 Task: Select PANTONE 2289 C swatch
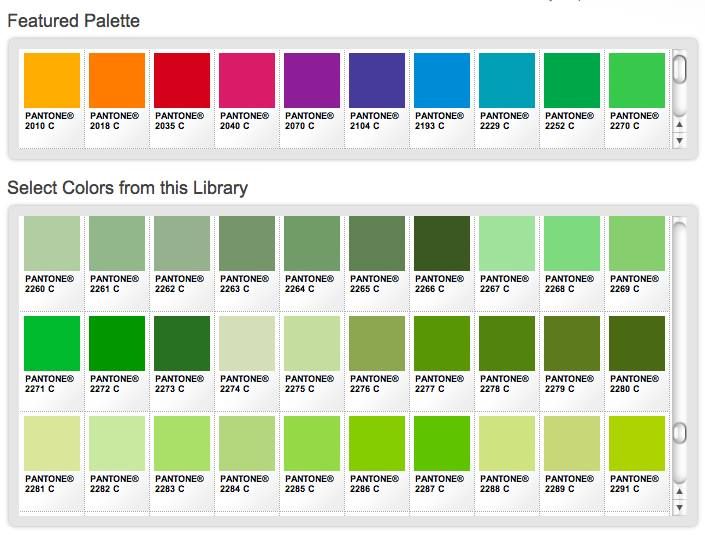[571, 443]
